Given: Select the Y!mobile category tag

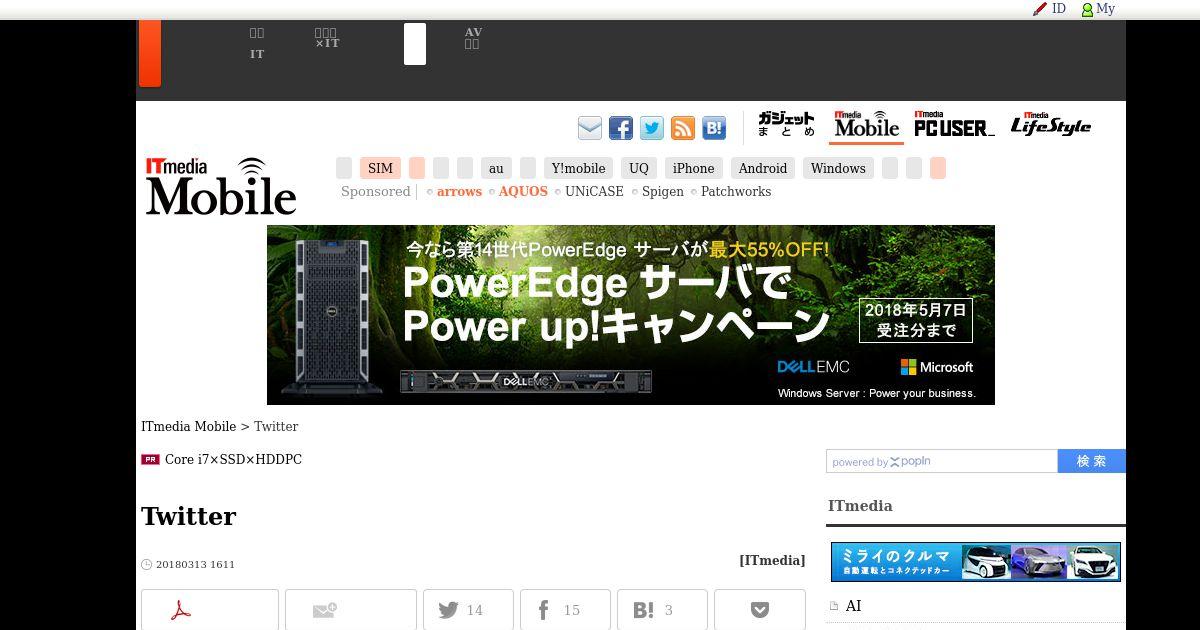Looking at the screenshot, I should (x=578, y=168).
